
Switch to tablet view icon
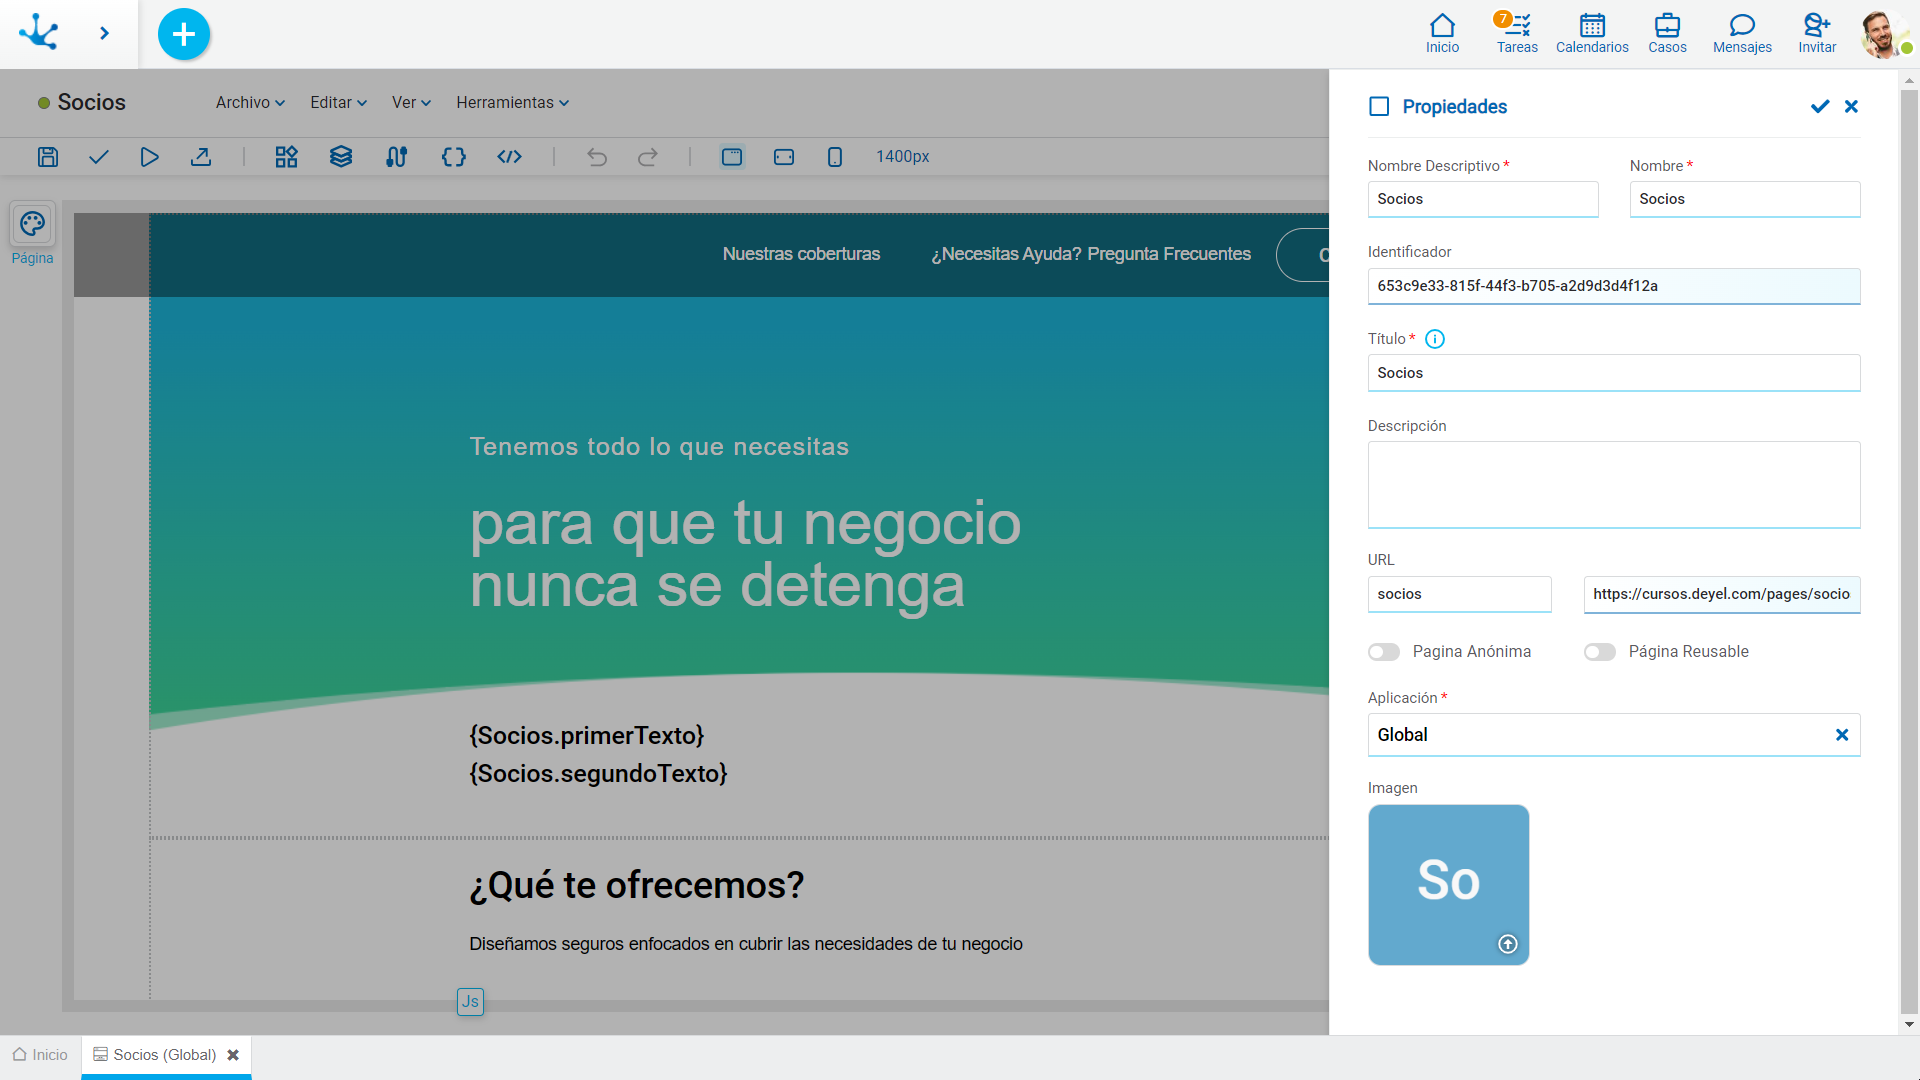(784, 157)
